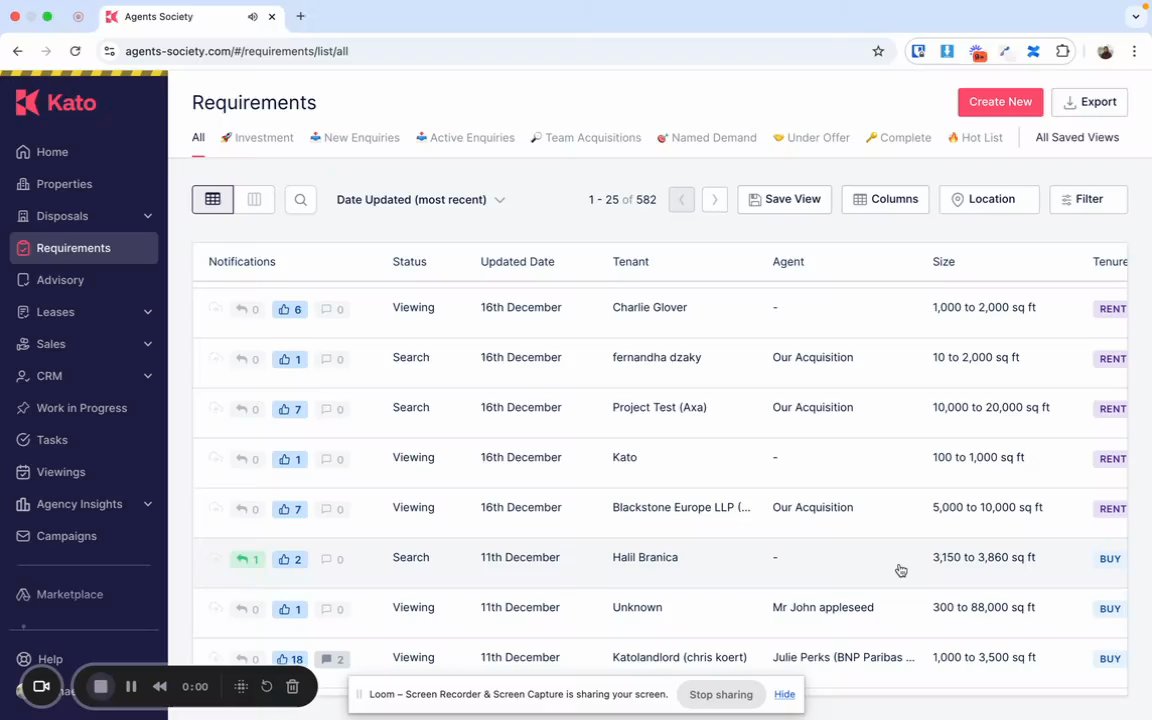Open a new browser tab
The height and width of the screenshot is (720, 1152).
300,16
